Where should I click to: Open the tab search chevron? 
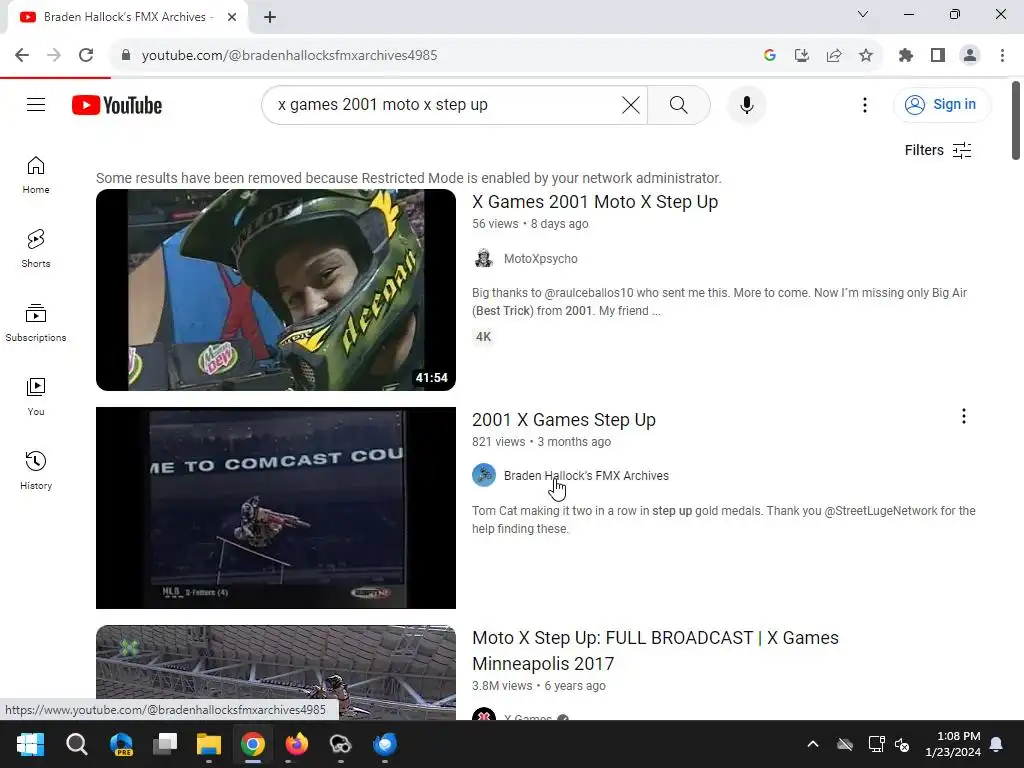click(x=863, y=14)
